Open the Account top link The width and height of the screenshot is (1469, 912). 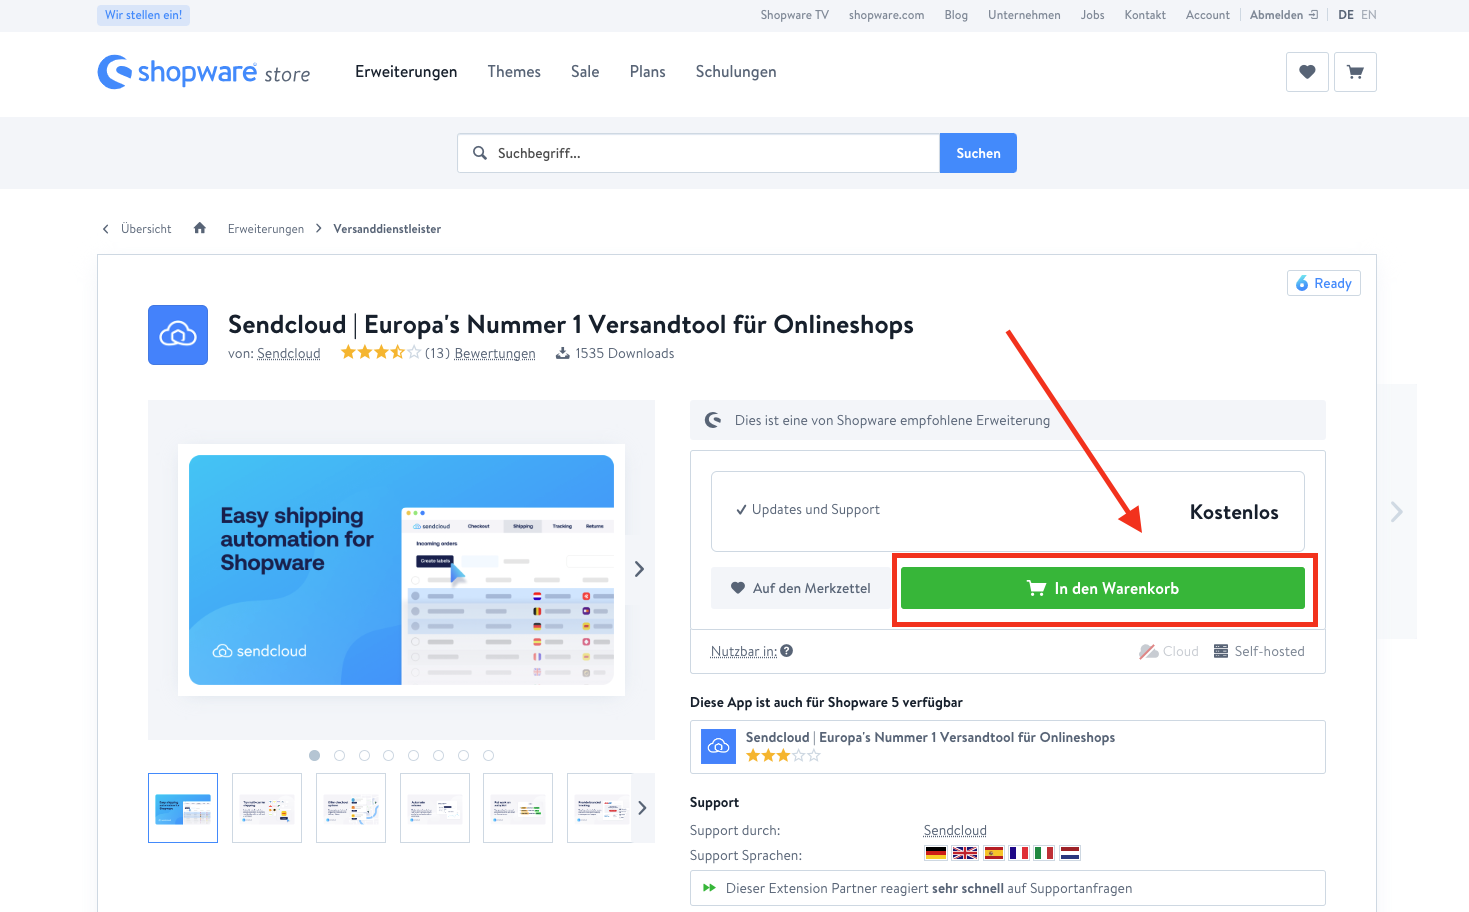1208,15
